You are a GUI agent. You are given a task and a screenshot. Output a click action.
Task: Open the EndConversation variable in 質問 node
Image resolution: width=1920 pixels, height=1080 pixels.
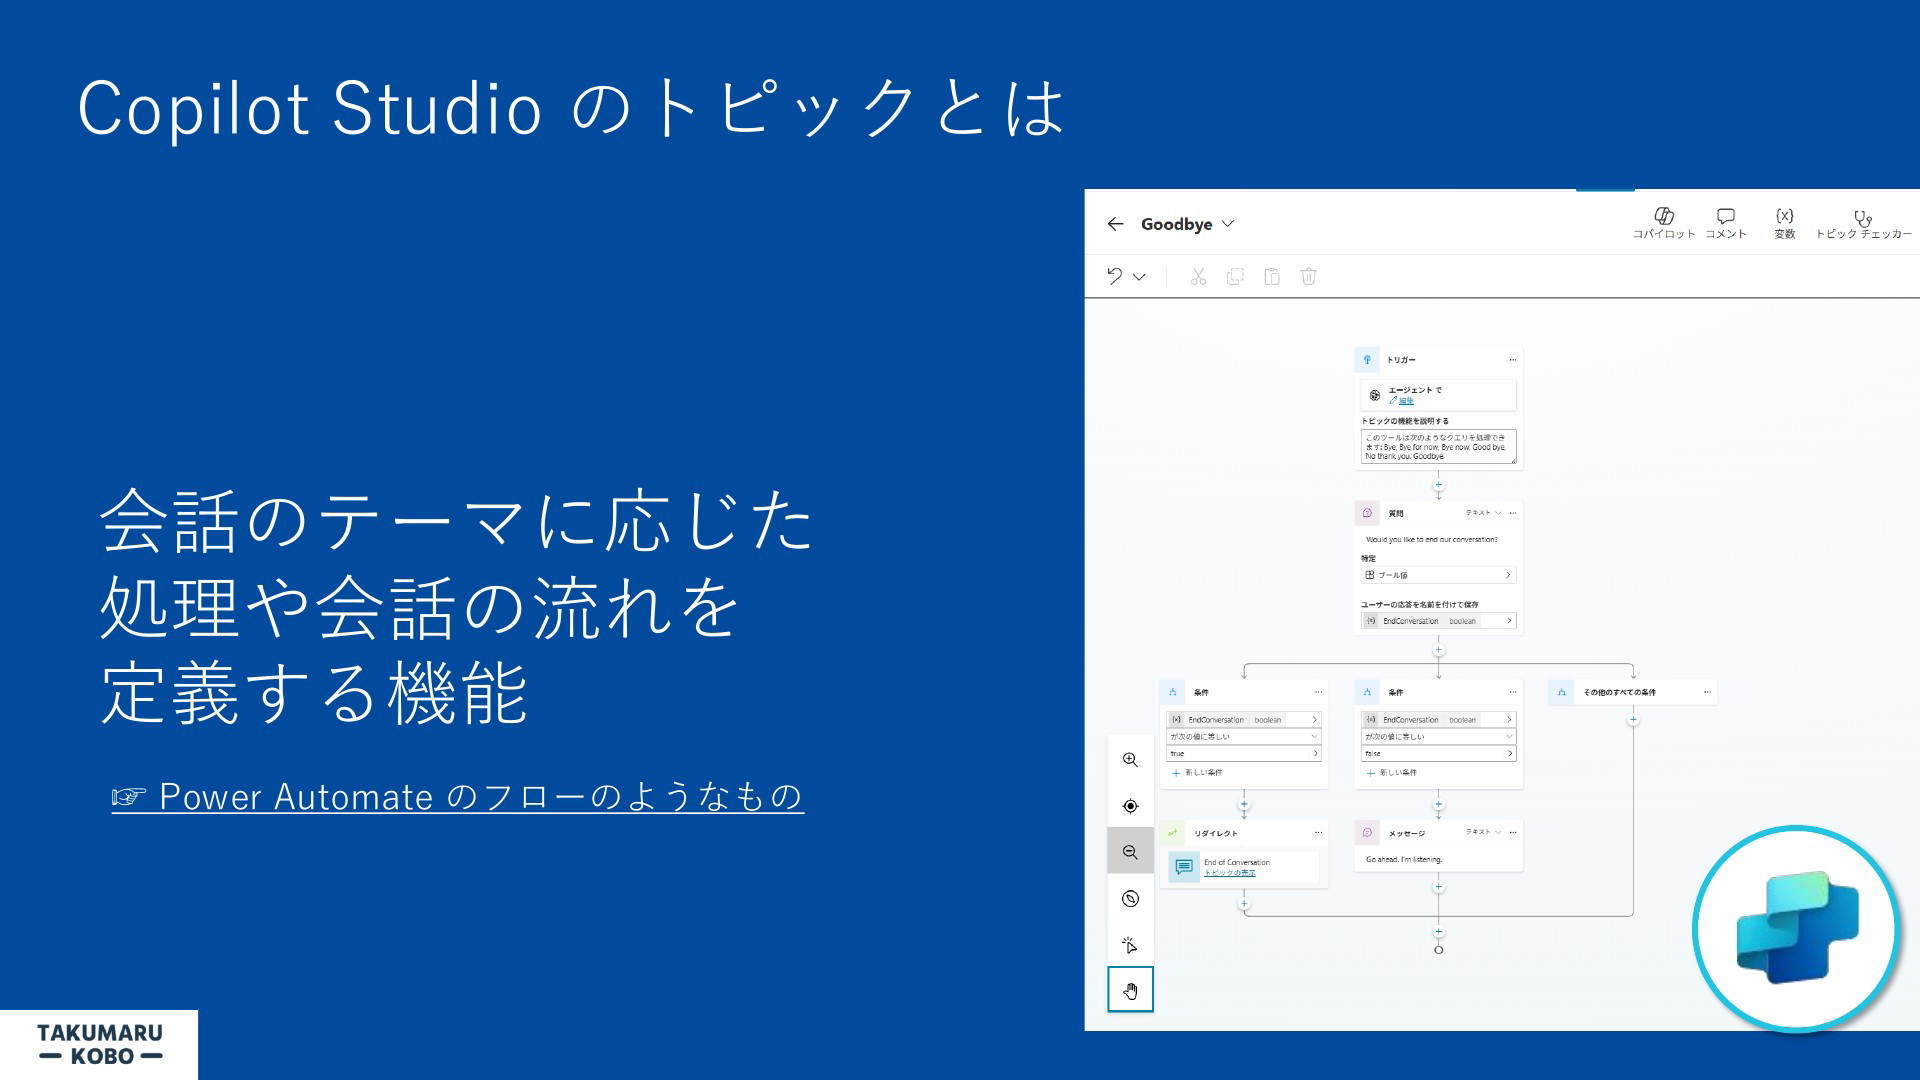[1438, 621]
